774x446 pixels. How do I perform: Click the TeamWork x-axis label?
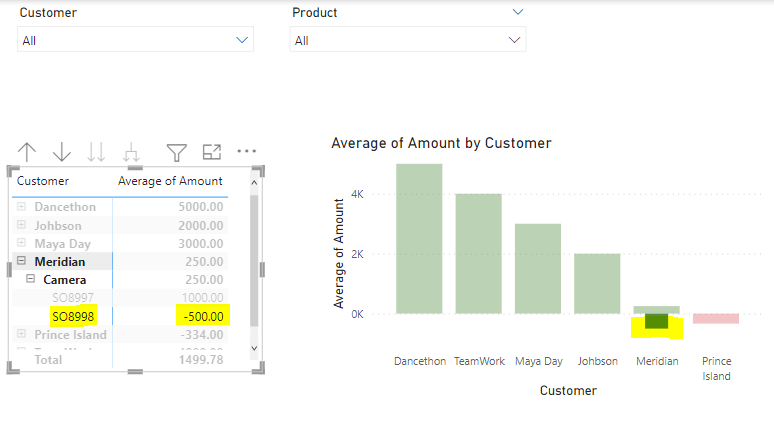click(479, 361)
